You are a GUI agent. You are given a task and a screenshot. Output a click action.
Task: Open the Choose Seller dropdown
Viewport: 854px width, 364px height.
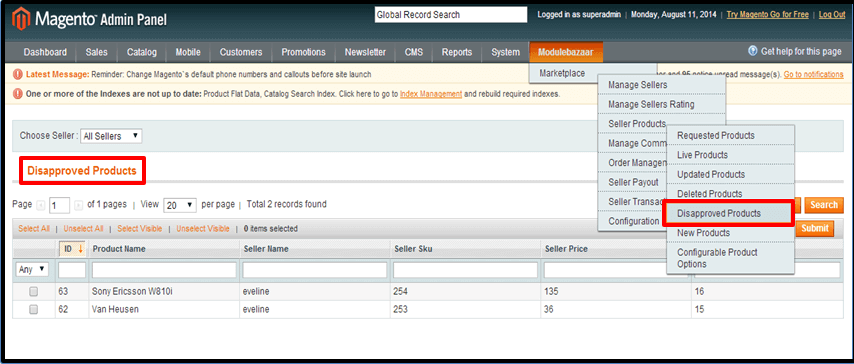coord(111,136)
